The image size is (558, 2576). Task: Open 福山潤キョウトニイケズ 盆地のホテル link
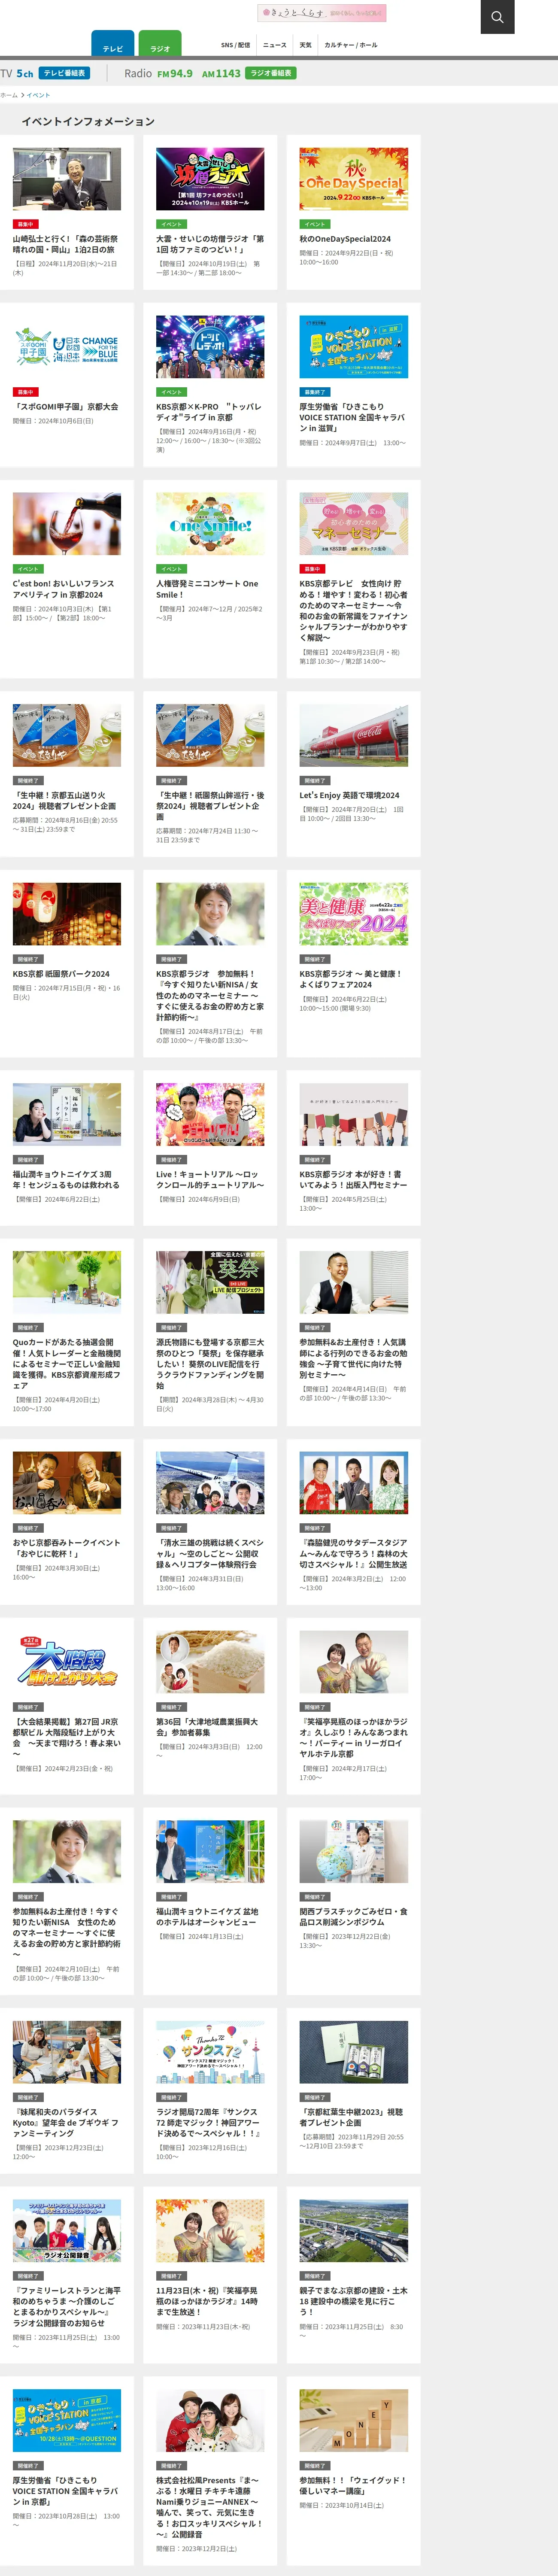tap(207, 1917)
